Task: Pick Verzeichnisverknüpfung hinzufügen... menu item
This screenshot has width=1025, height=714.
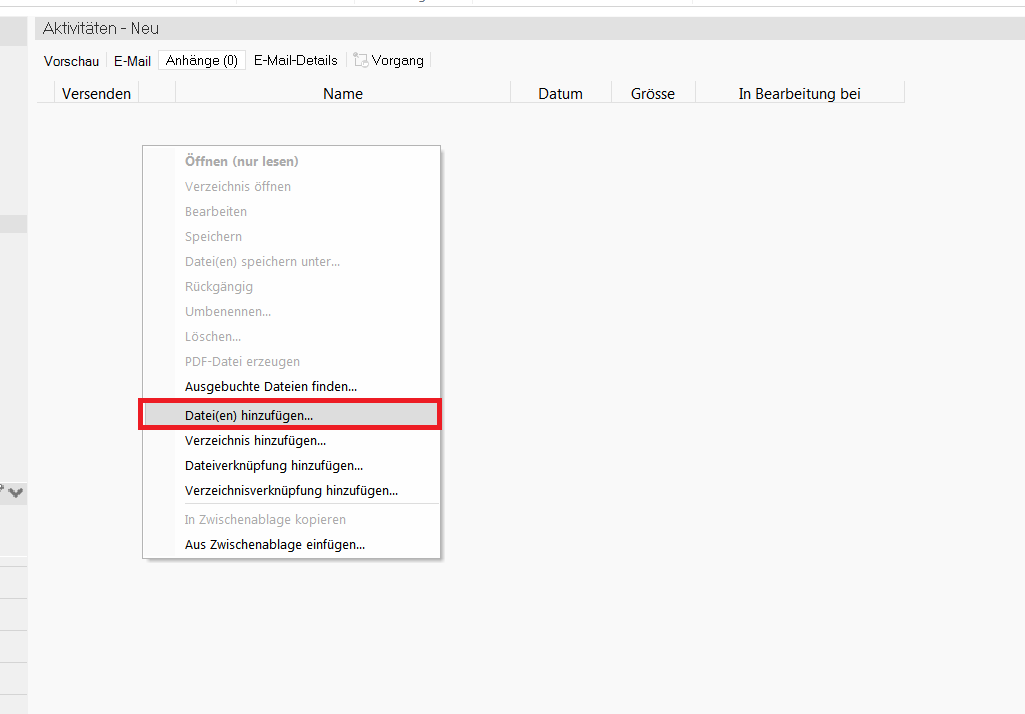Action: (x=291, y=490)
